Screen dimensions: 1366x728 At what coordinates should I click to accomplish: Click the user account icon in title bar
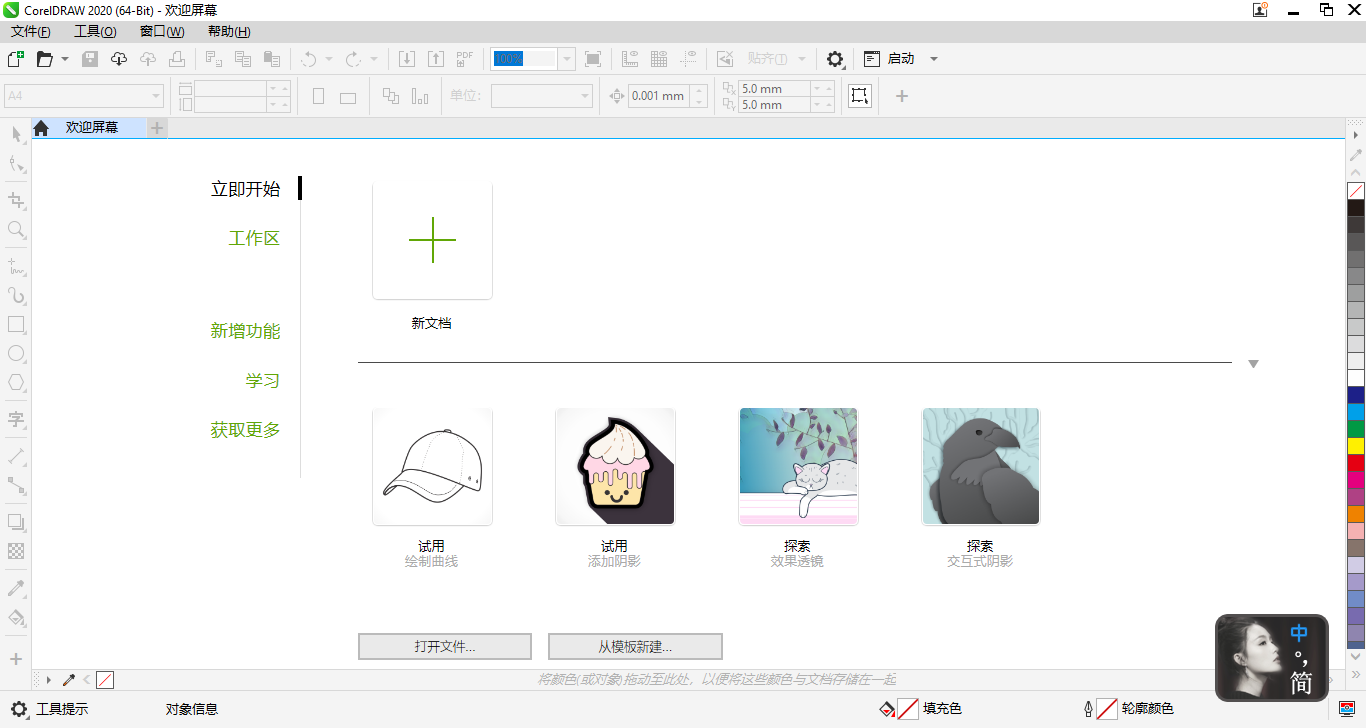pyautogui.click(x=1261, y=10)
